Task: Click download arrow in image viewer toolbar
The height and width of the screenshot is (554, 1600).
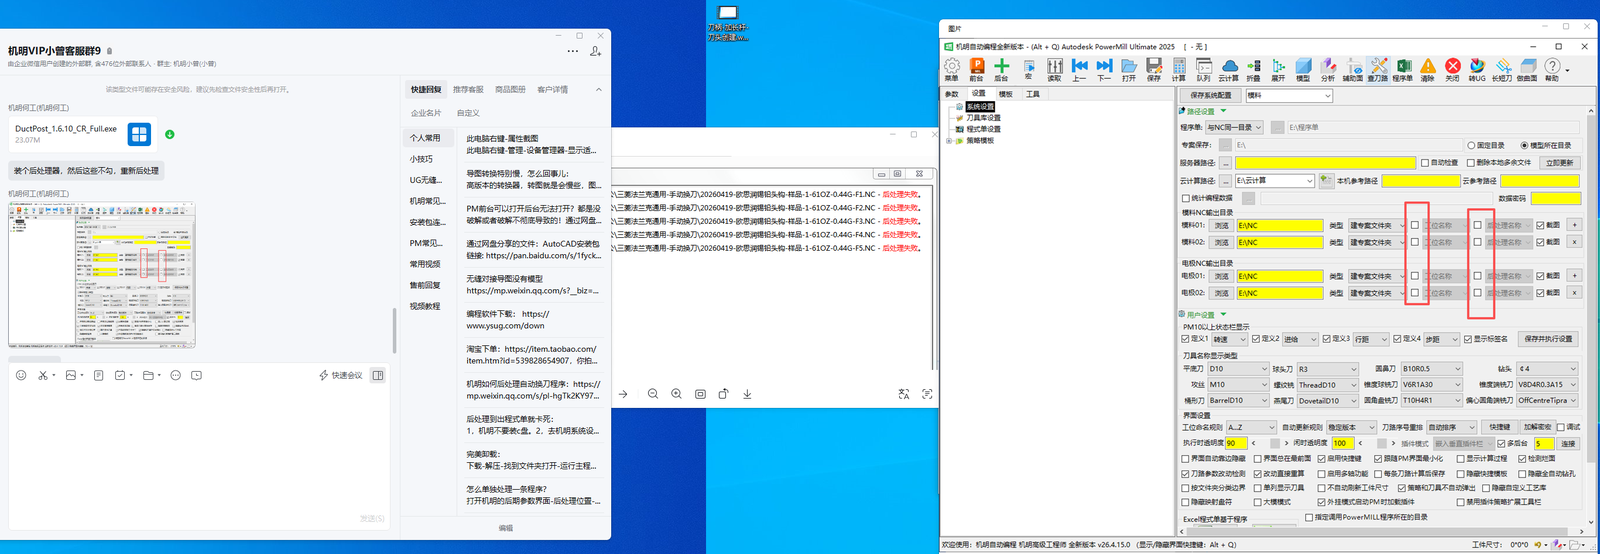Action: pos(747,394)
